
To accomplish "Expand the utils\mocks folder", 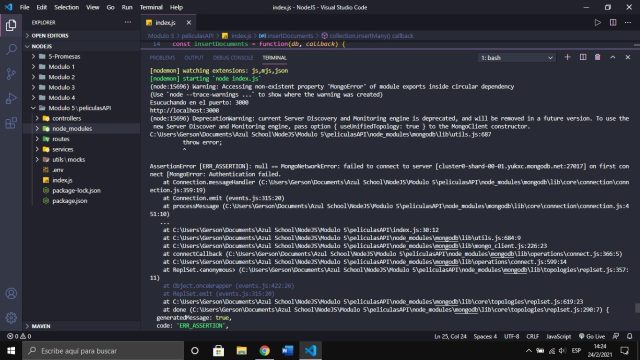I will (82, 160).
